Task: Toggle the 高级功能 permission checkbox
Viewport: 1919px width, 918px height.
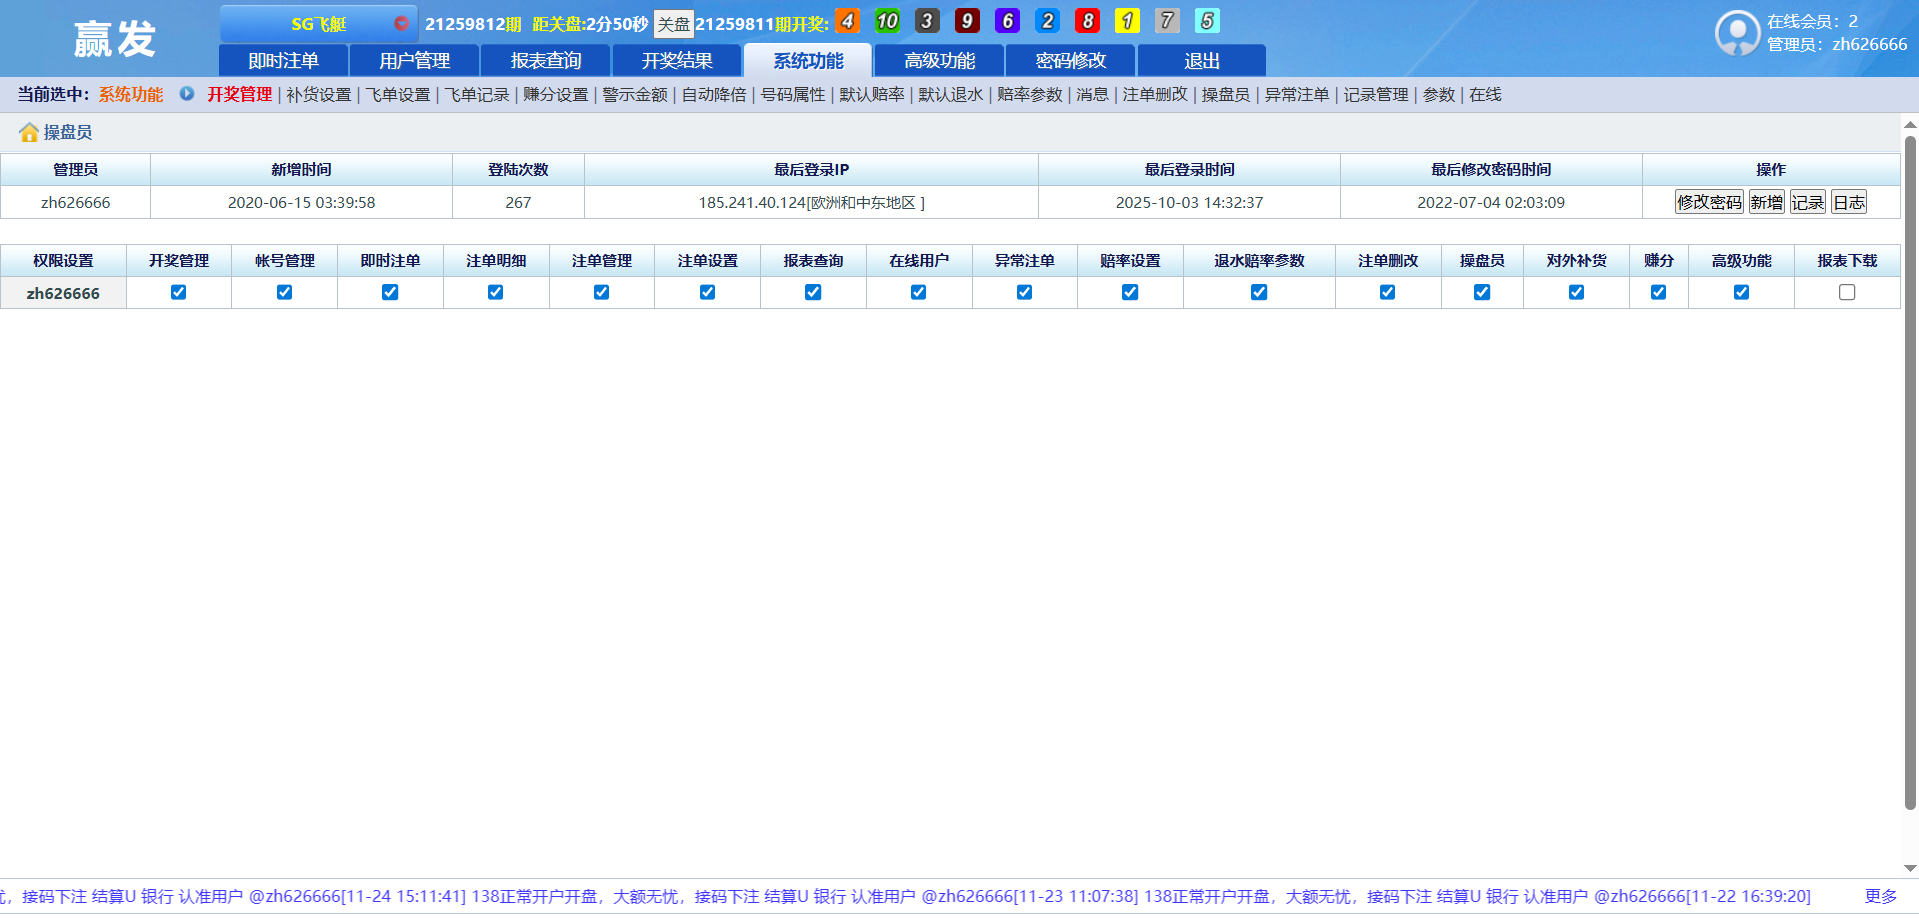Action: tap(1741, 293)
